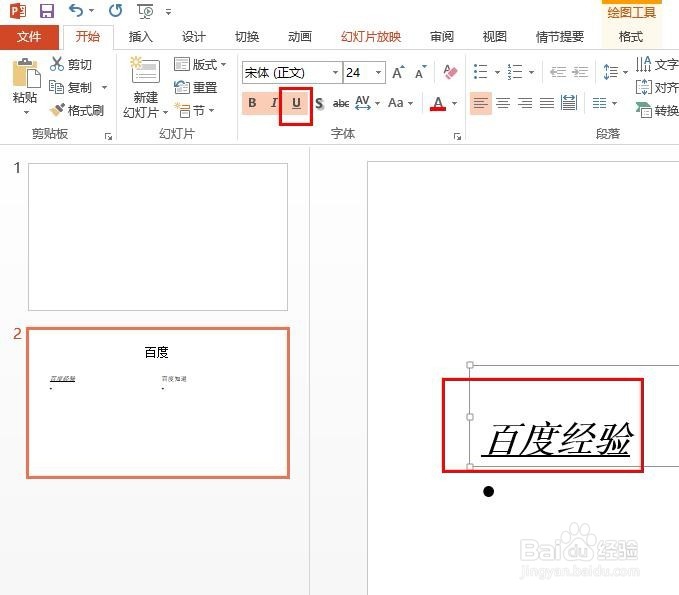The width and height of the screenshot is (679, 595).
Task: Apply bullet list icon
Action: coord(481,71)
